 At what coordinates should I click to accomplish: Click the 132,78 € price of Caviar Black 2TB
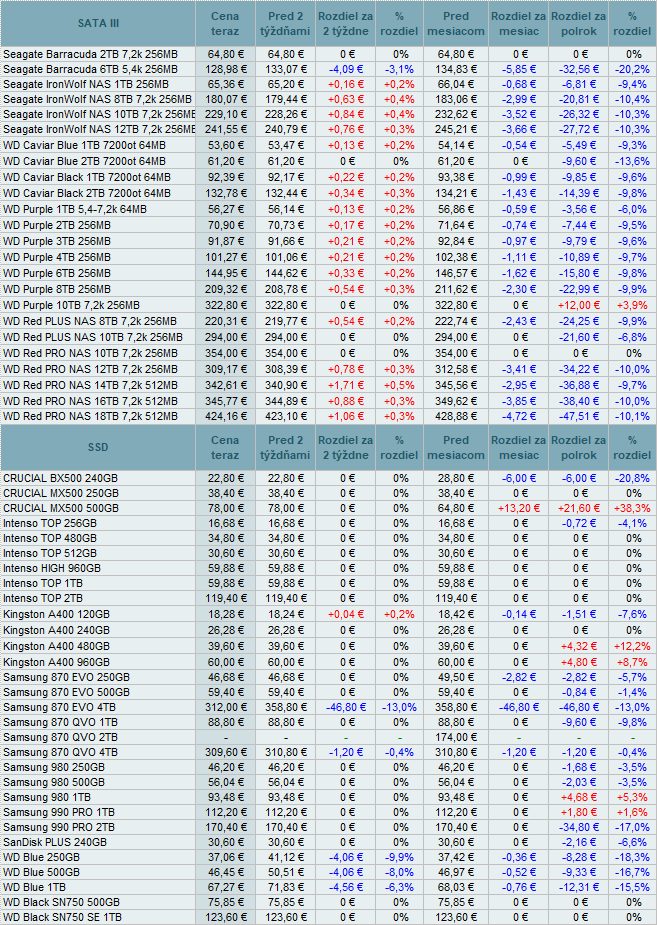[225, 193]
